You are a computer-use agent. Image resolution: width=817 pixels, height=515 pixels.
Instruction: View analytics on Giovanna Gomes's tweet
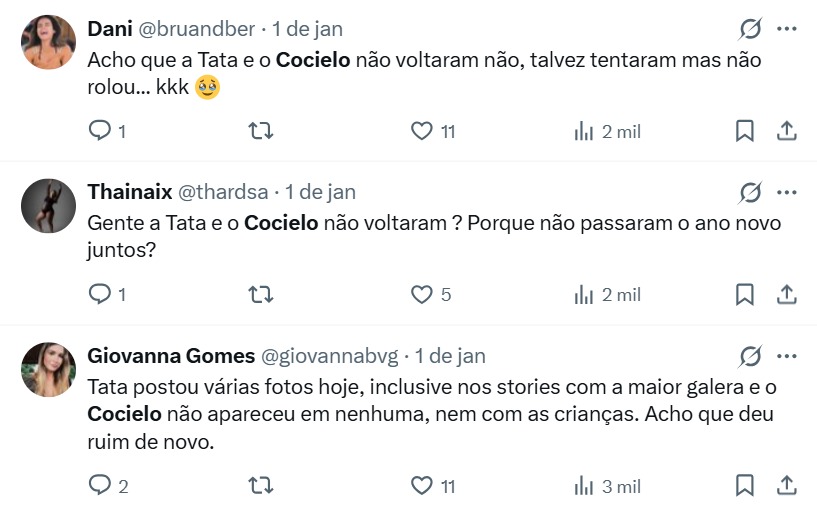coord(585,486)
